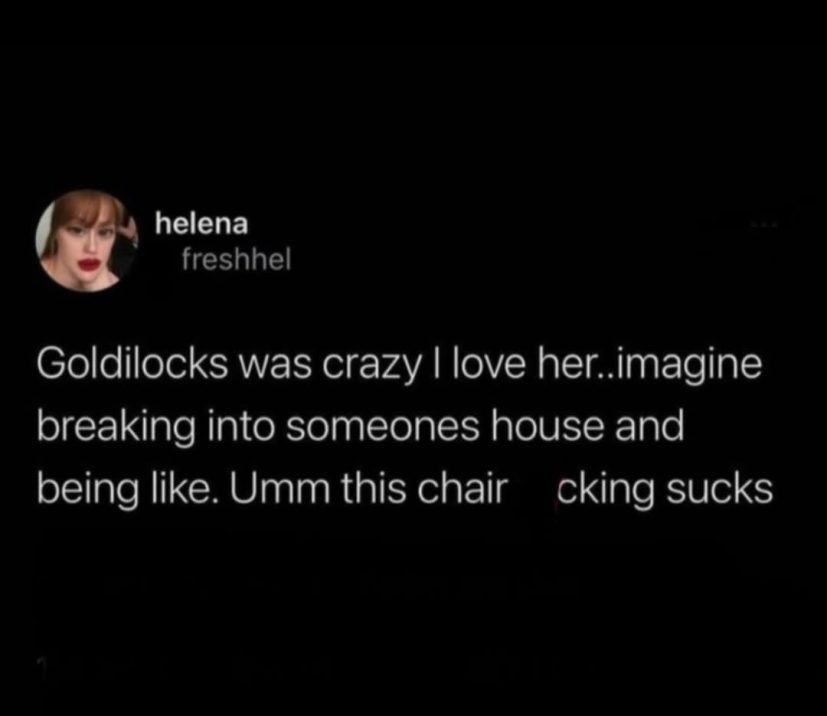827x716 pixels.
Task: Click the display name helena
Action: (201, 224)
